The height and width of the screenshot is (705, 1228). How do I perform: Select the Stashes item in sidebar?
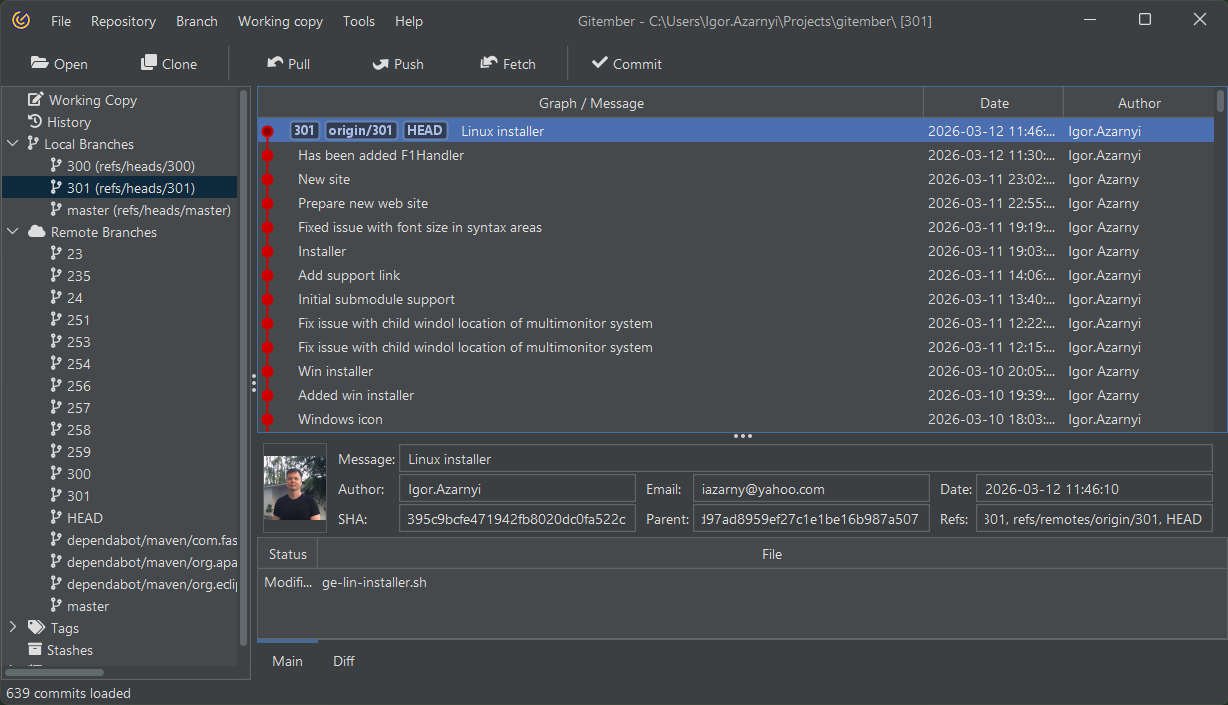tap(69, 650)
